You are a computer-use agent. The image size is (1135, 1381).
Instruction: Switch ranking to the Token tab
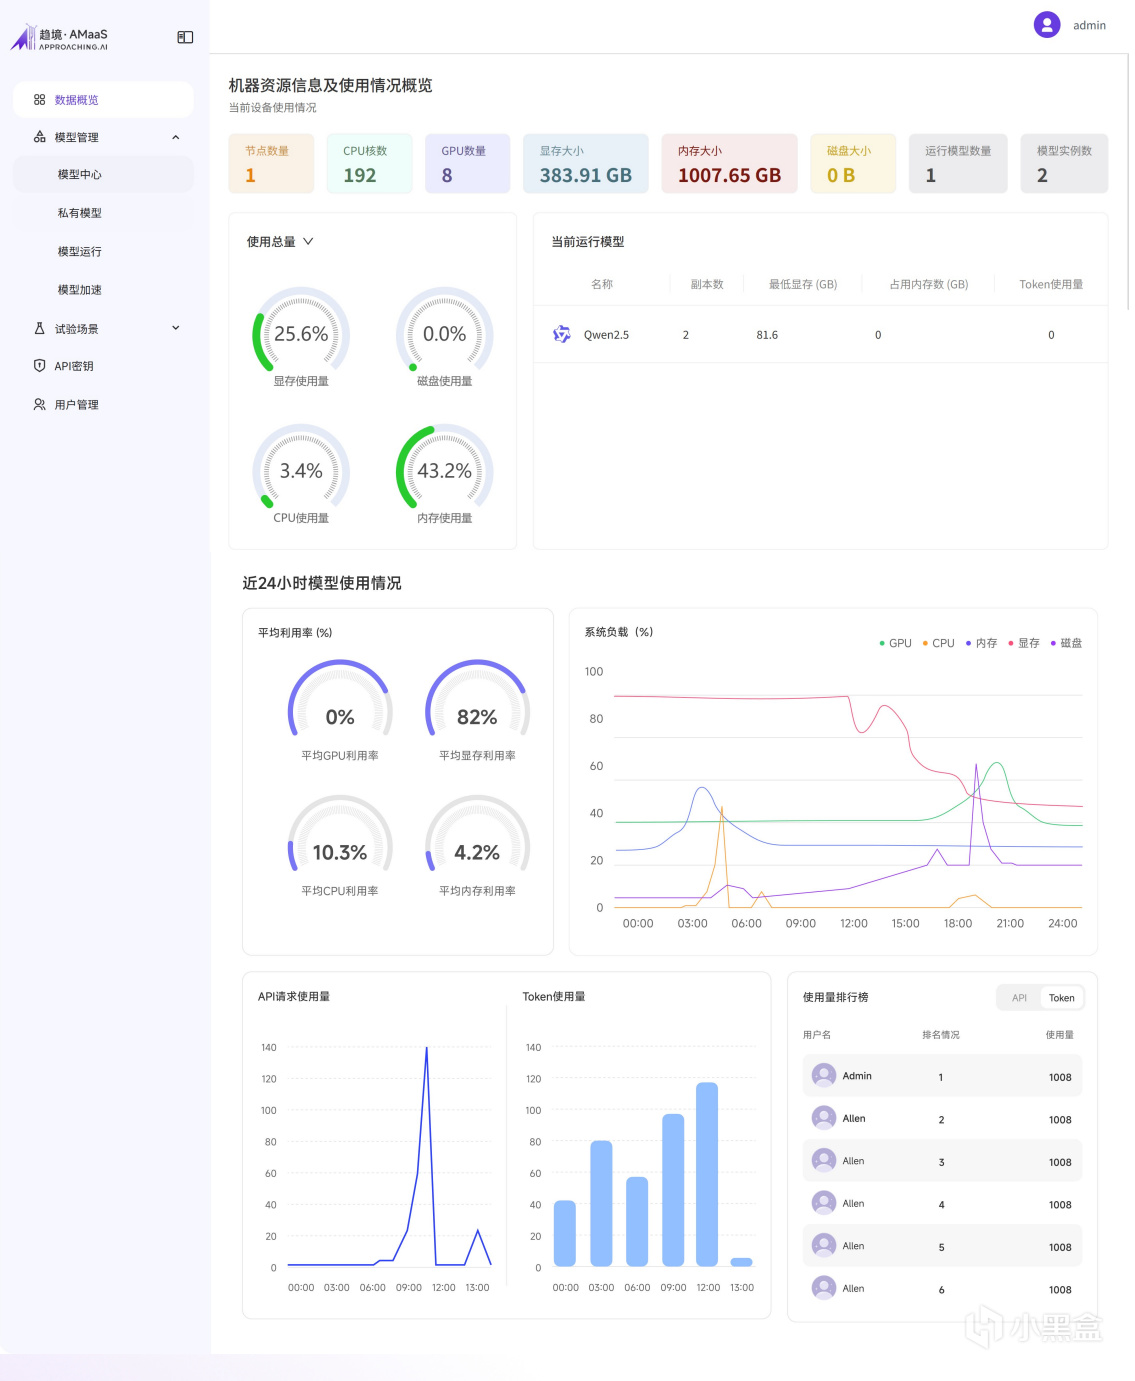[x=1061, y=998]
